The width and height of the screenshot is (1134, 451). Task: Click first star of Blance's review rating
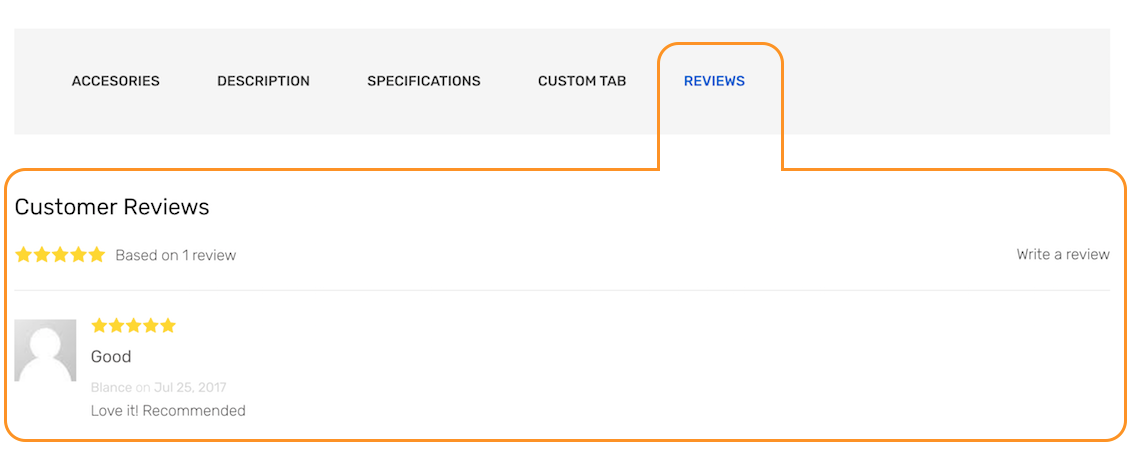[x=99, y=325]
